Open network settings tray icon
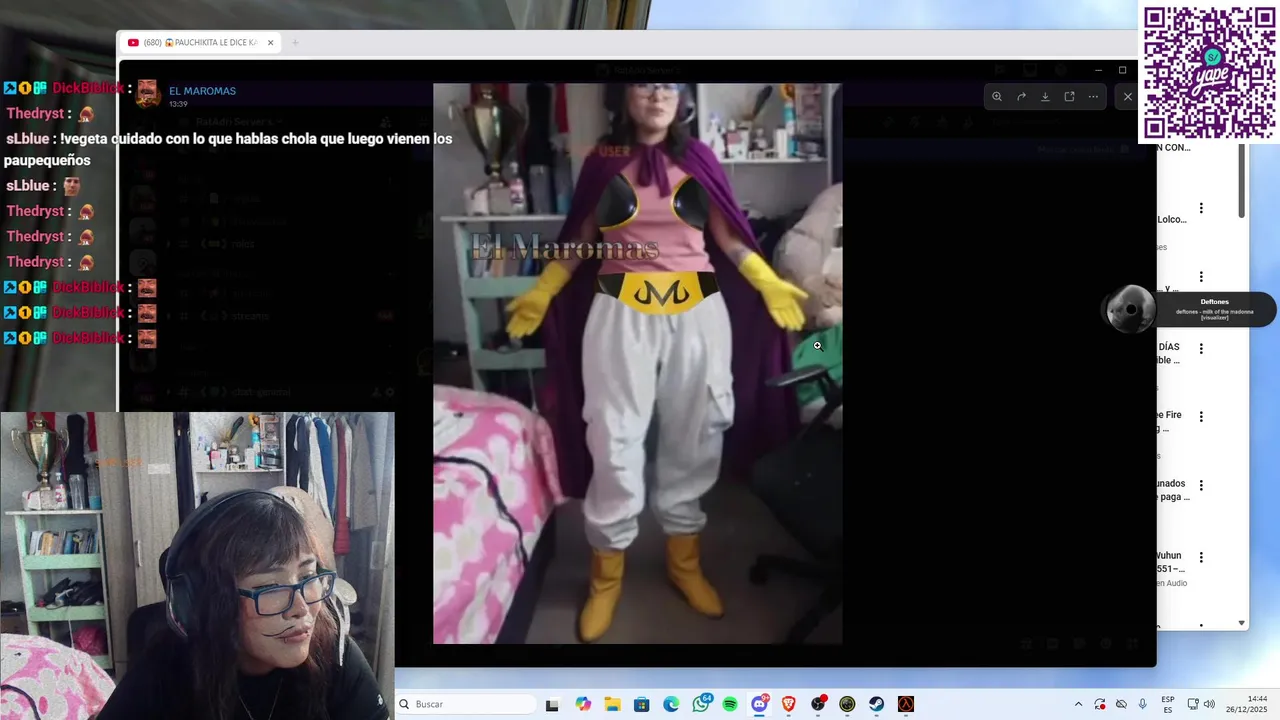Screen dimensions: 1280x720 pyautogui.click(x=1193, y=704)
